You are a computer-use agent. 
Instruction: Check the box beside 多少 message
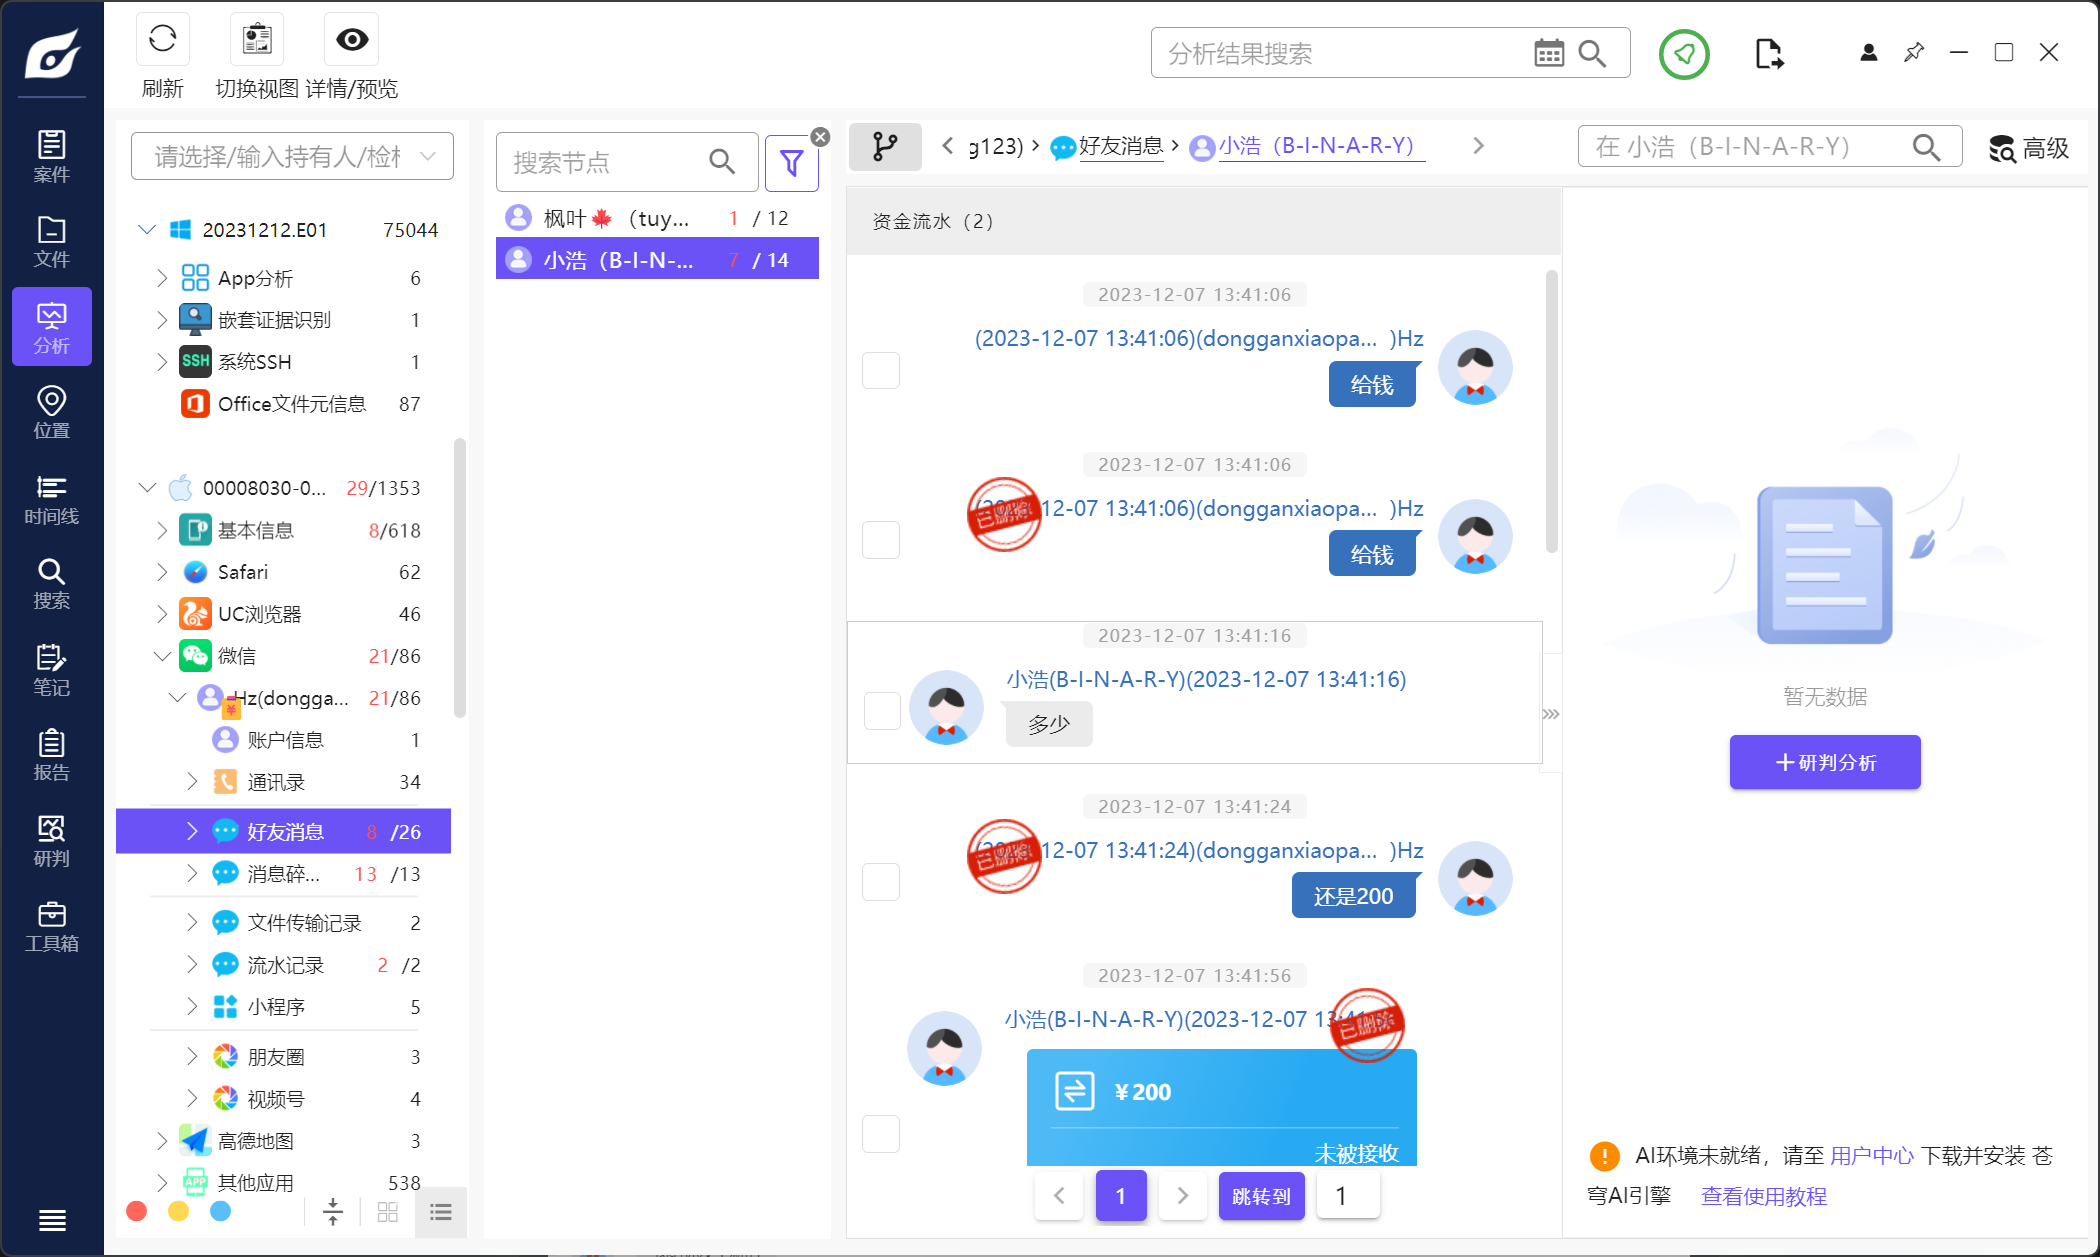[881, 711]
